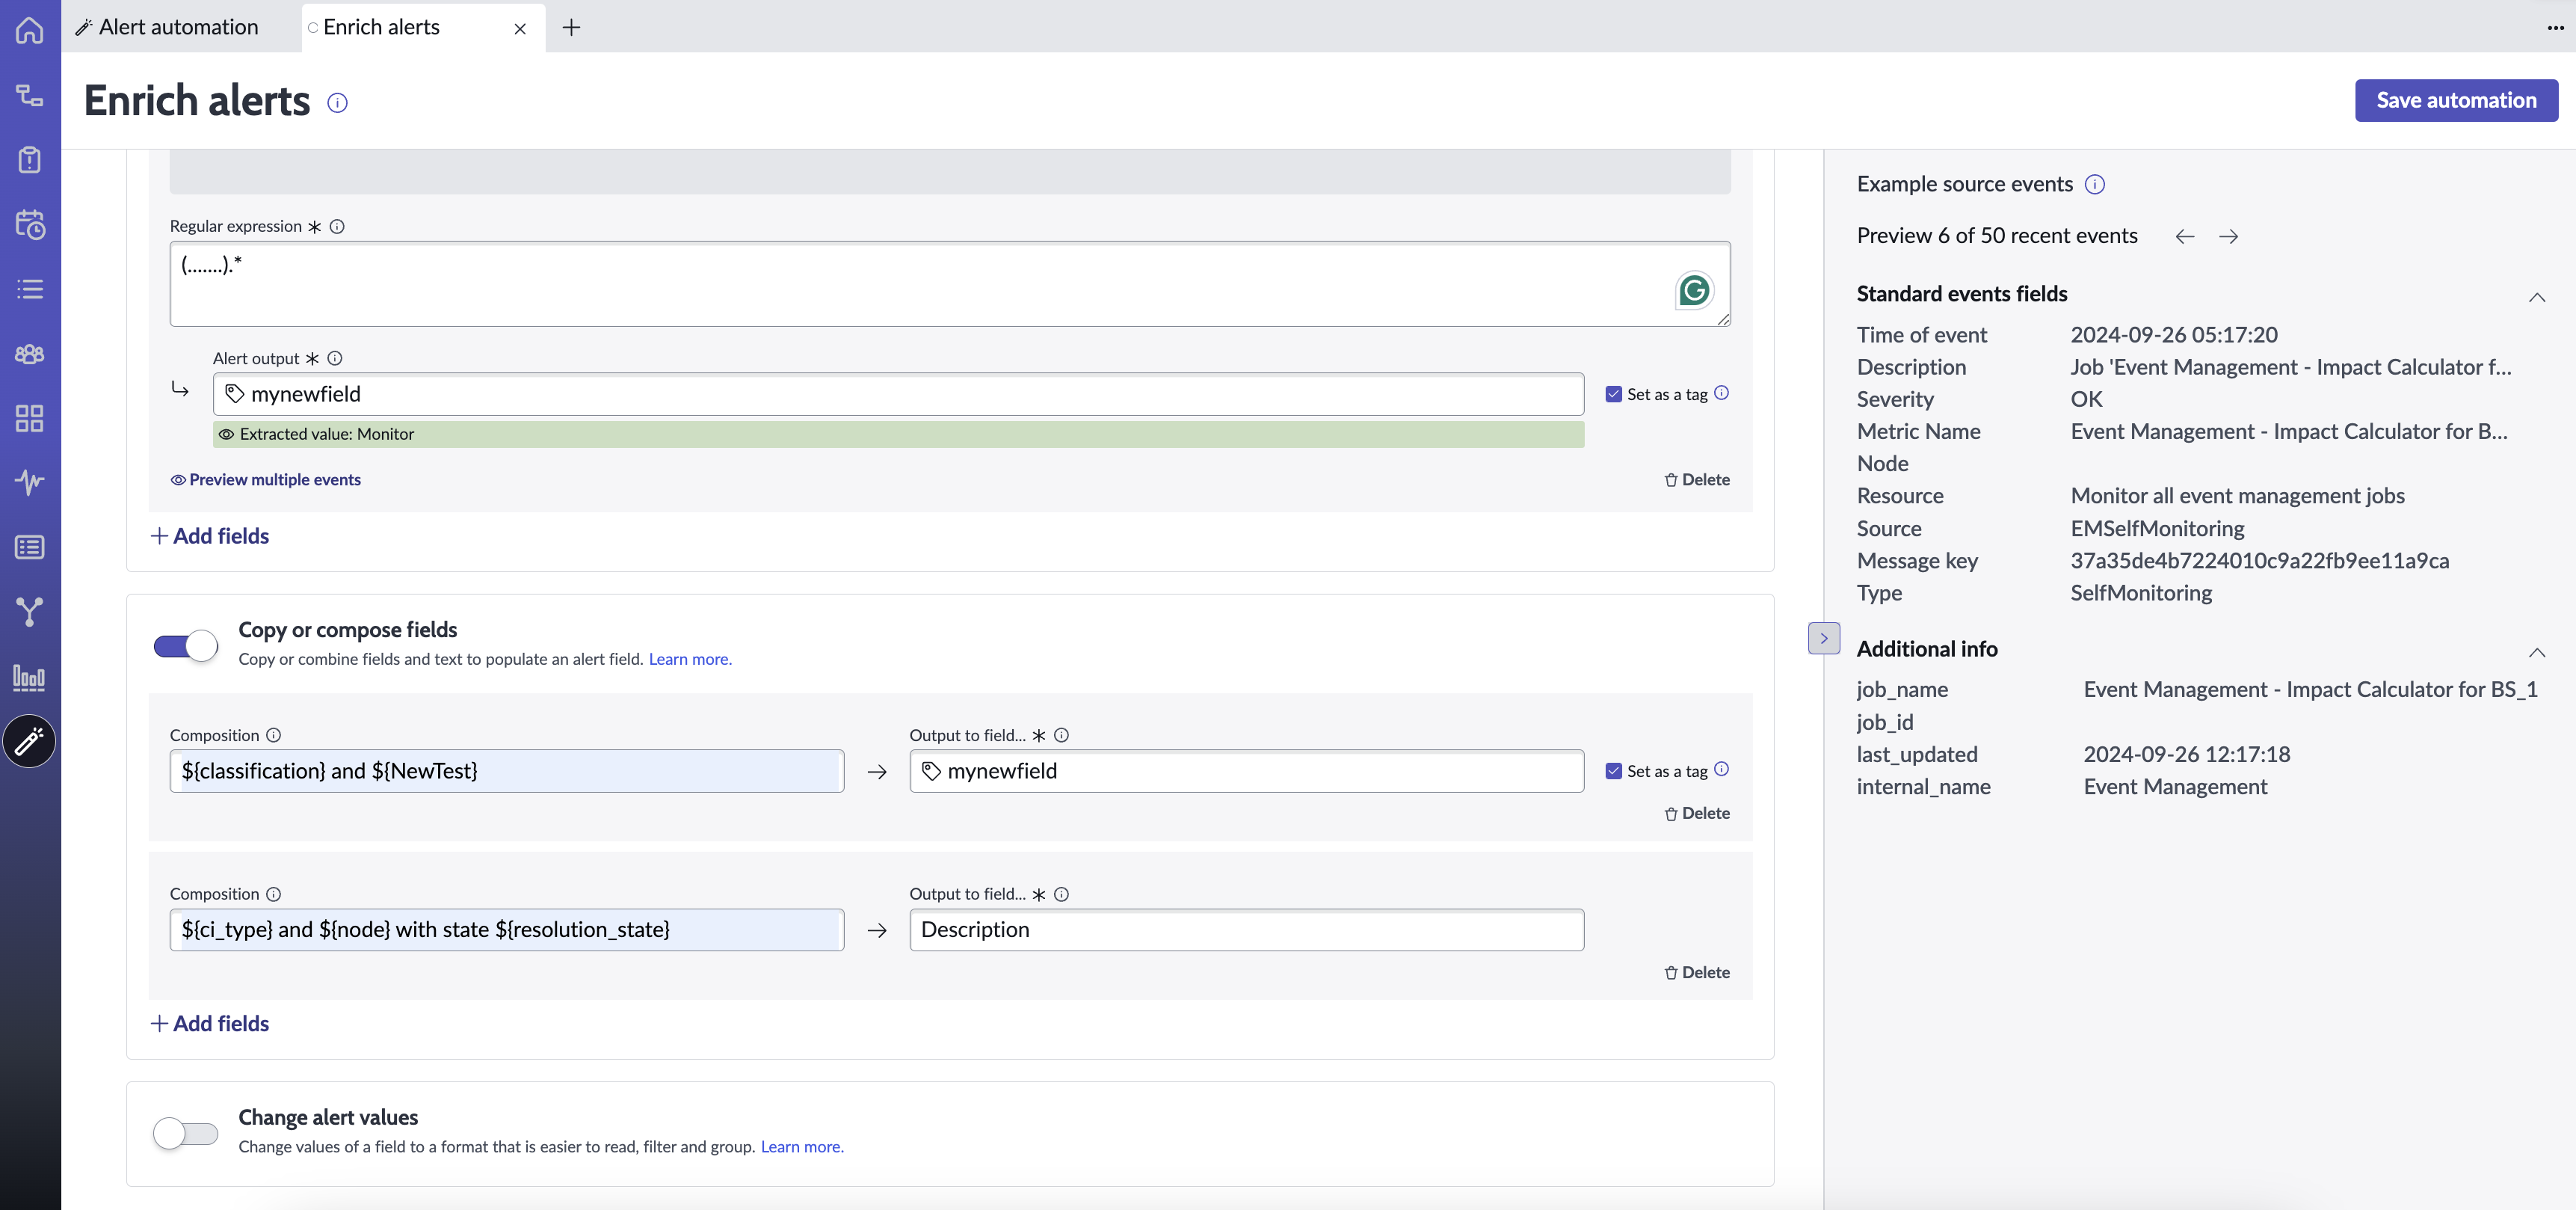2576x1210 pixels.
Task: Click the Grammarly icon in regex field
Action: point(1694,290)
